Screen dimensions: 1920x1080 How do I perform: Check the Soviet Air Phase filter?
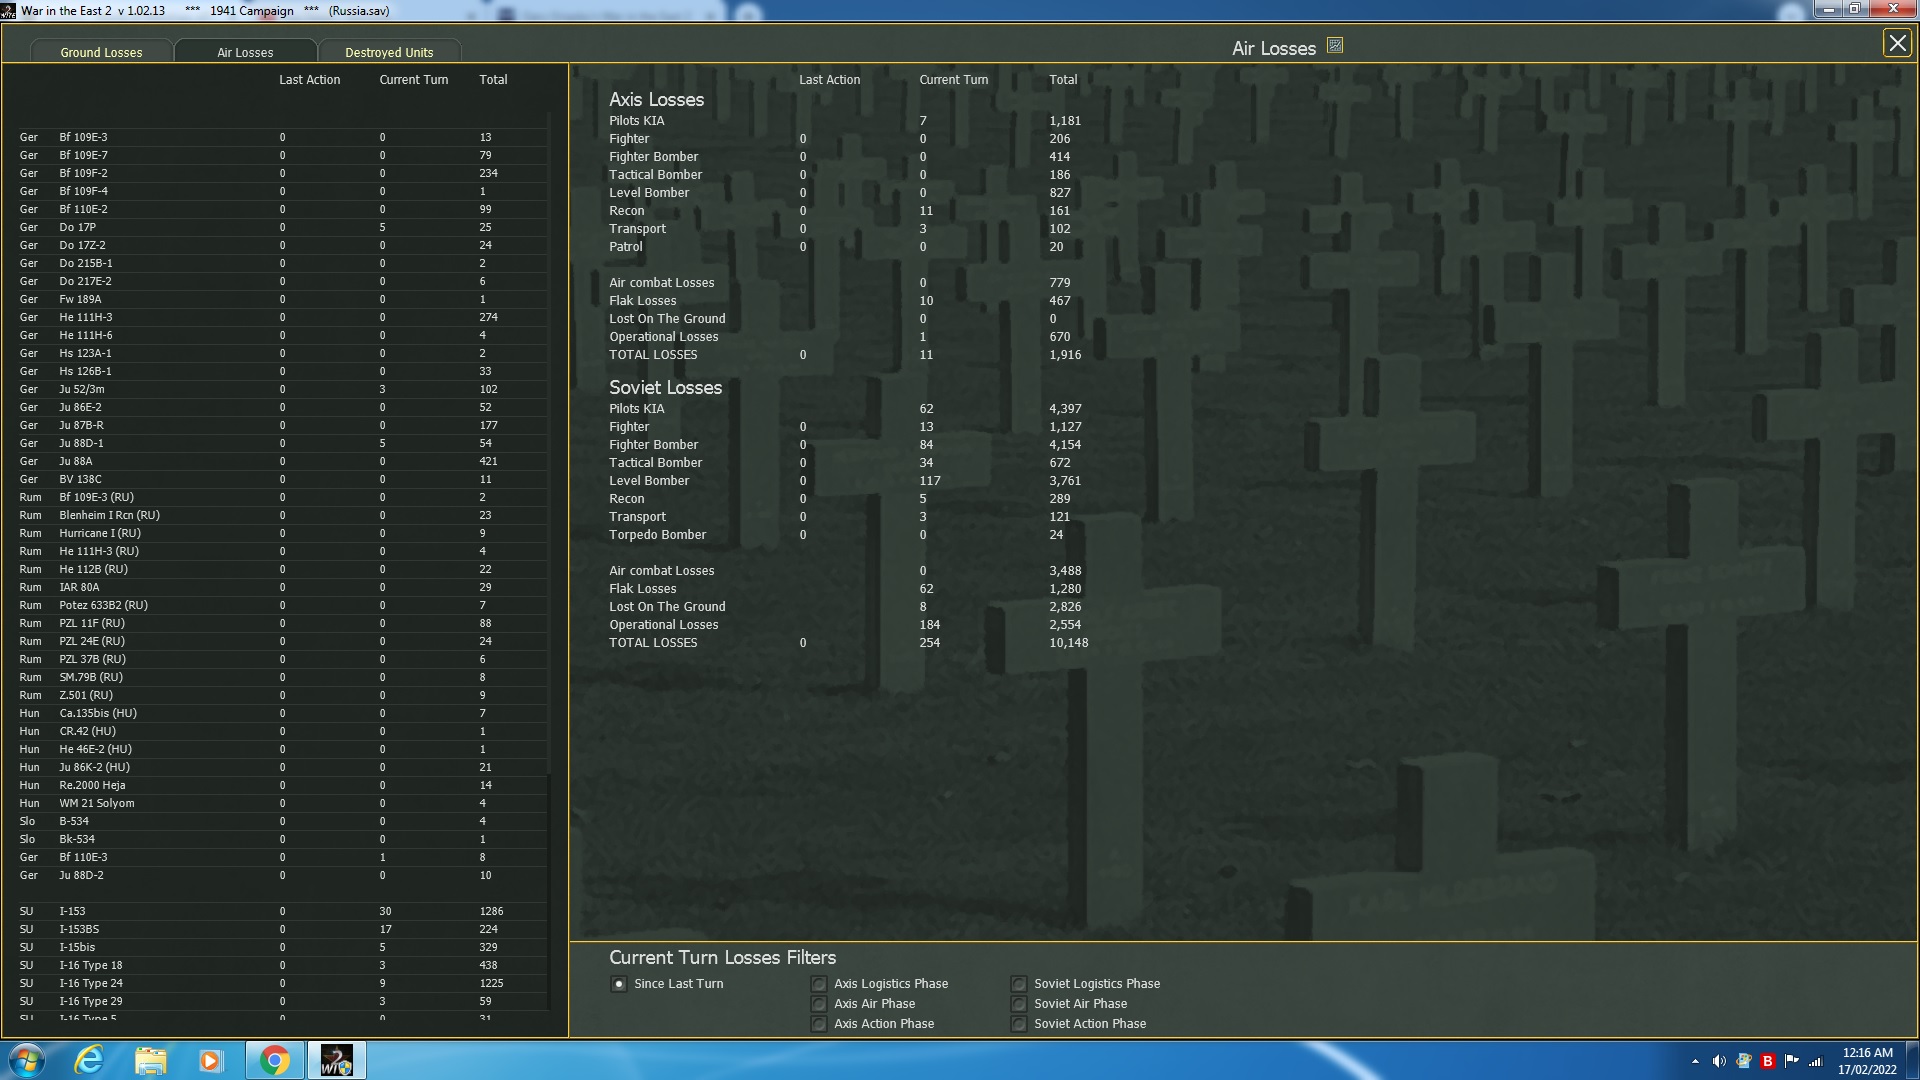click(1018, 1004)
